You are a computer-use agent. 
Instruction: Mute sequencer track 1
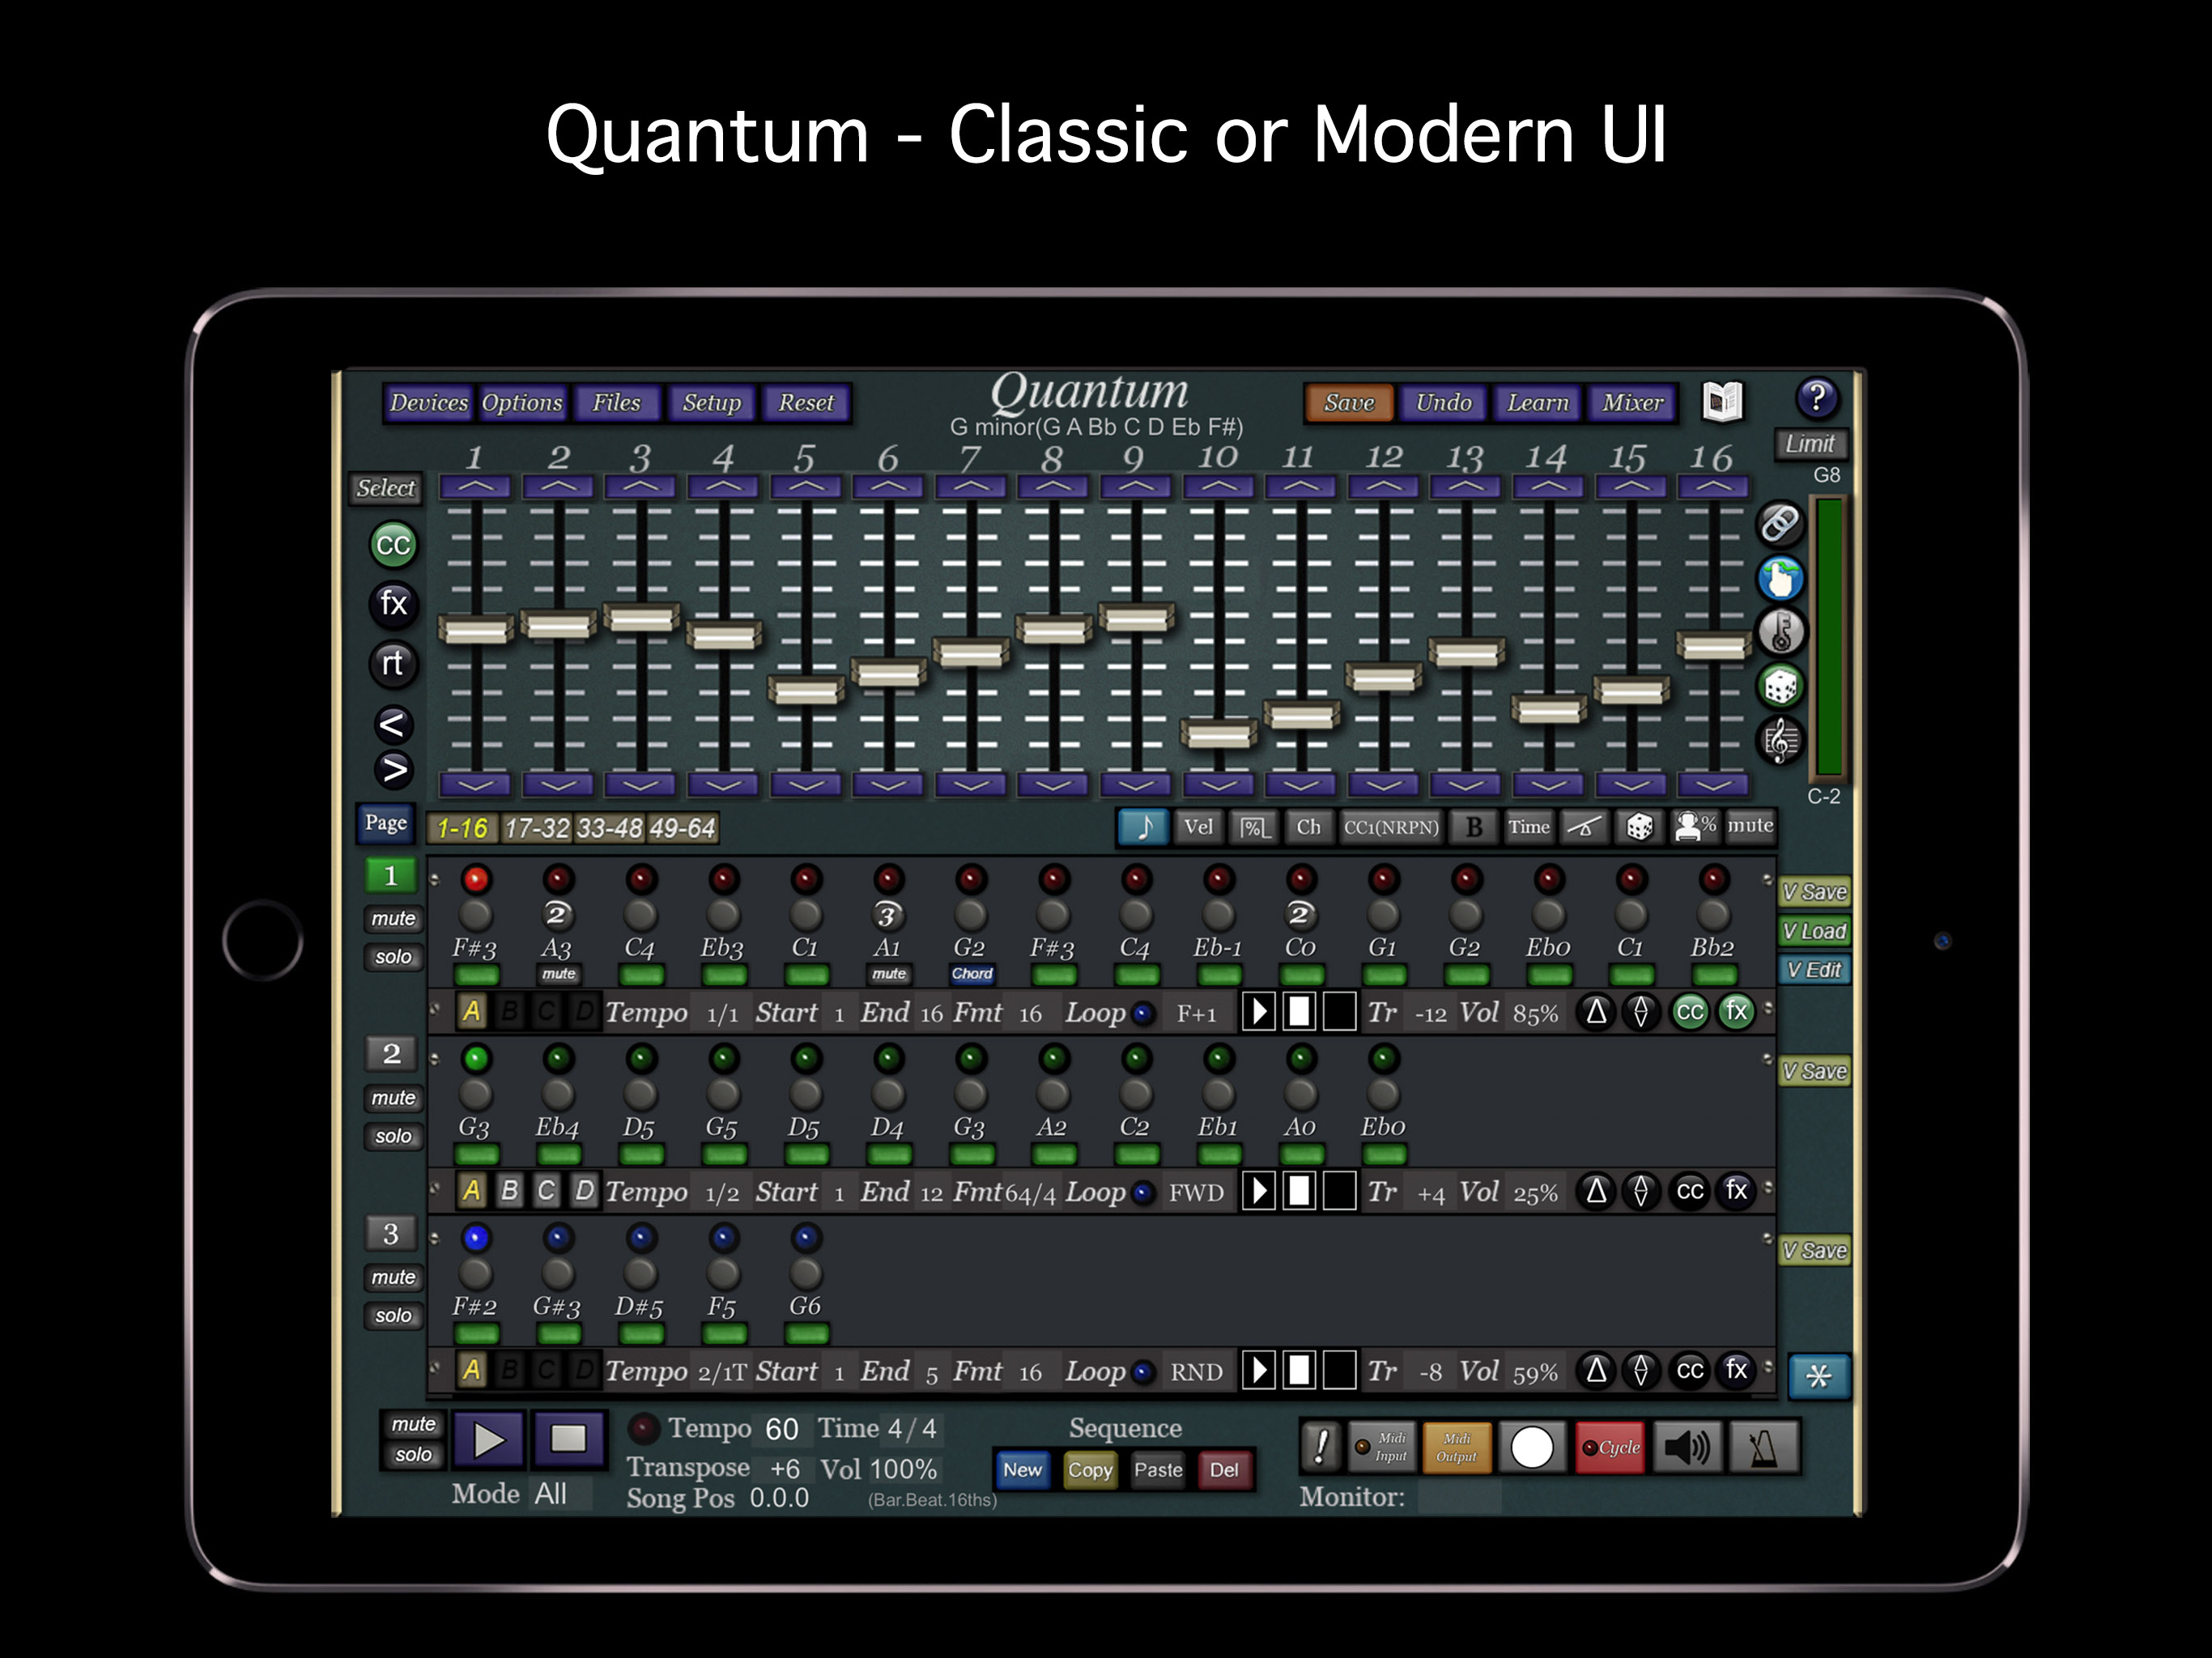pyautogui.click(x=393, y=918)
